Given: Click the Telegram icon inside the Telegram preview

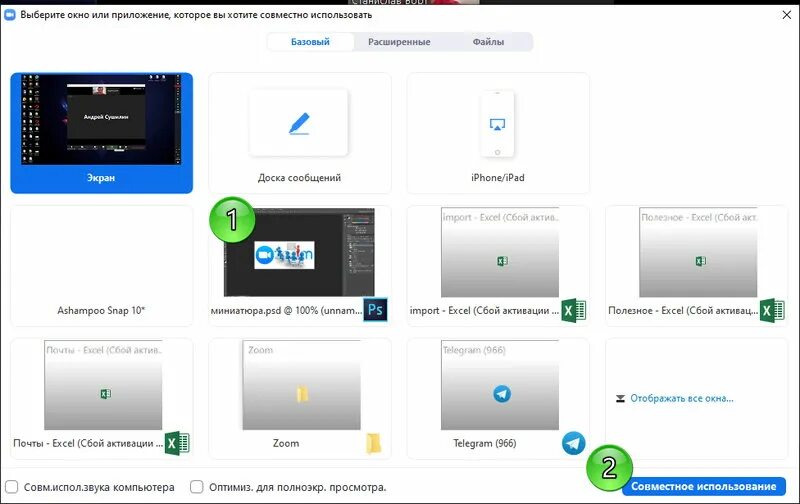Looking at the screenshot, I should pos(502,394).
